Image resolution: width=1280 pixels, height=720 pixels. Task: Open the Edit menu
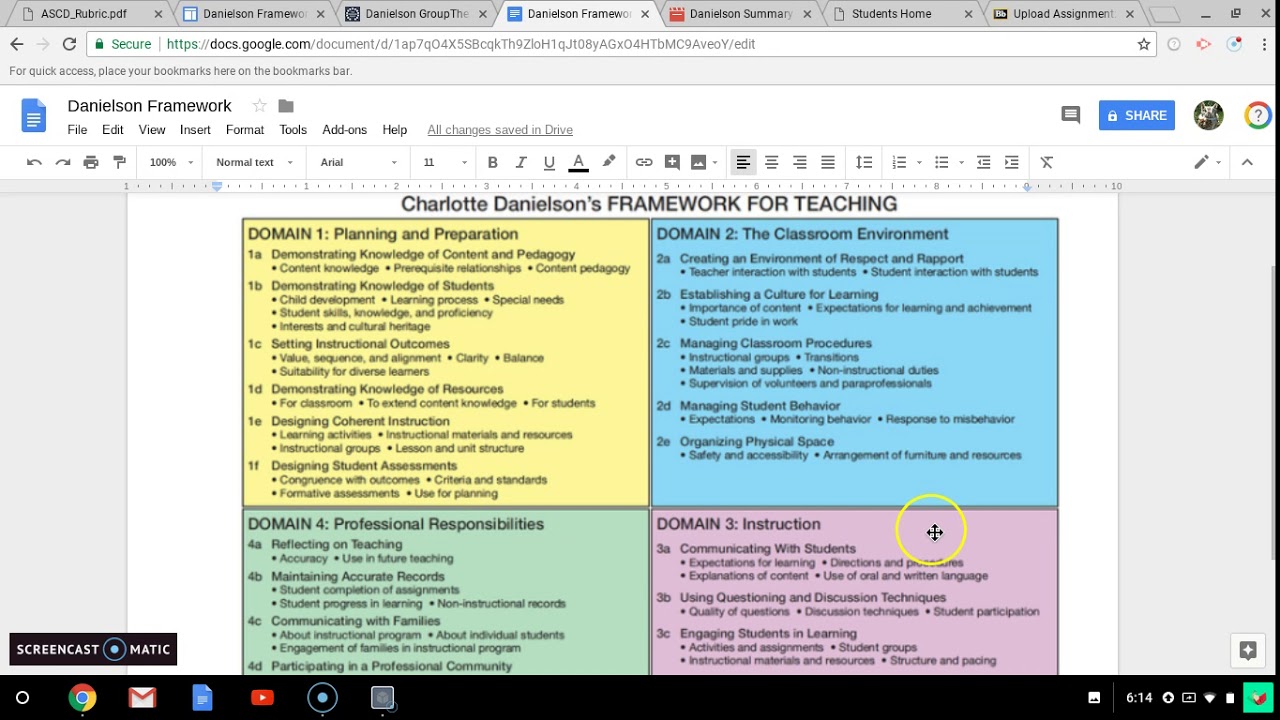pyautogui.click(x=112, y=130)
